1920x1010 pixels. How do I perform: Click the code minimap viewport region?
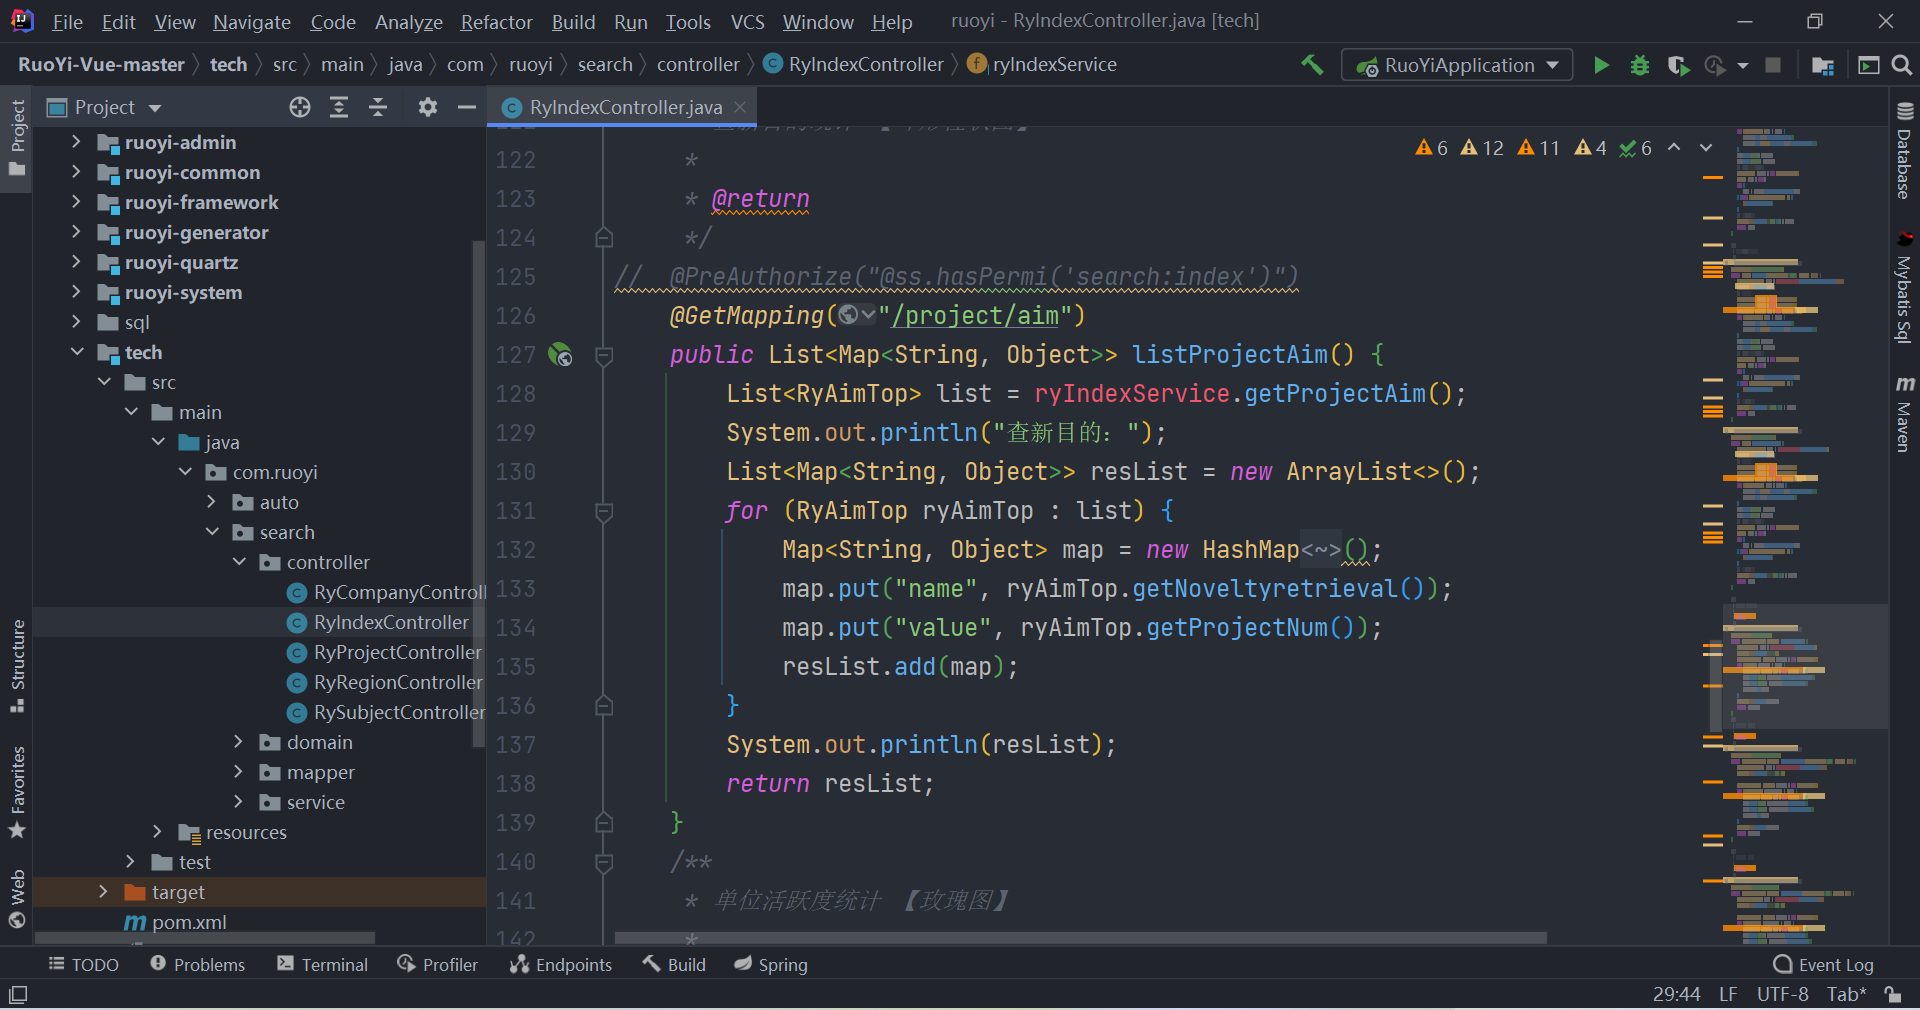pyautogui.click(x=1805, y=666)
